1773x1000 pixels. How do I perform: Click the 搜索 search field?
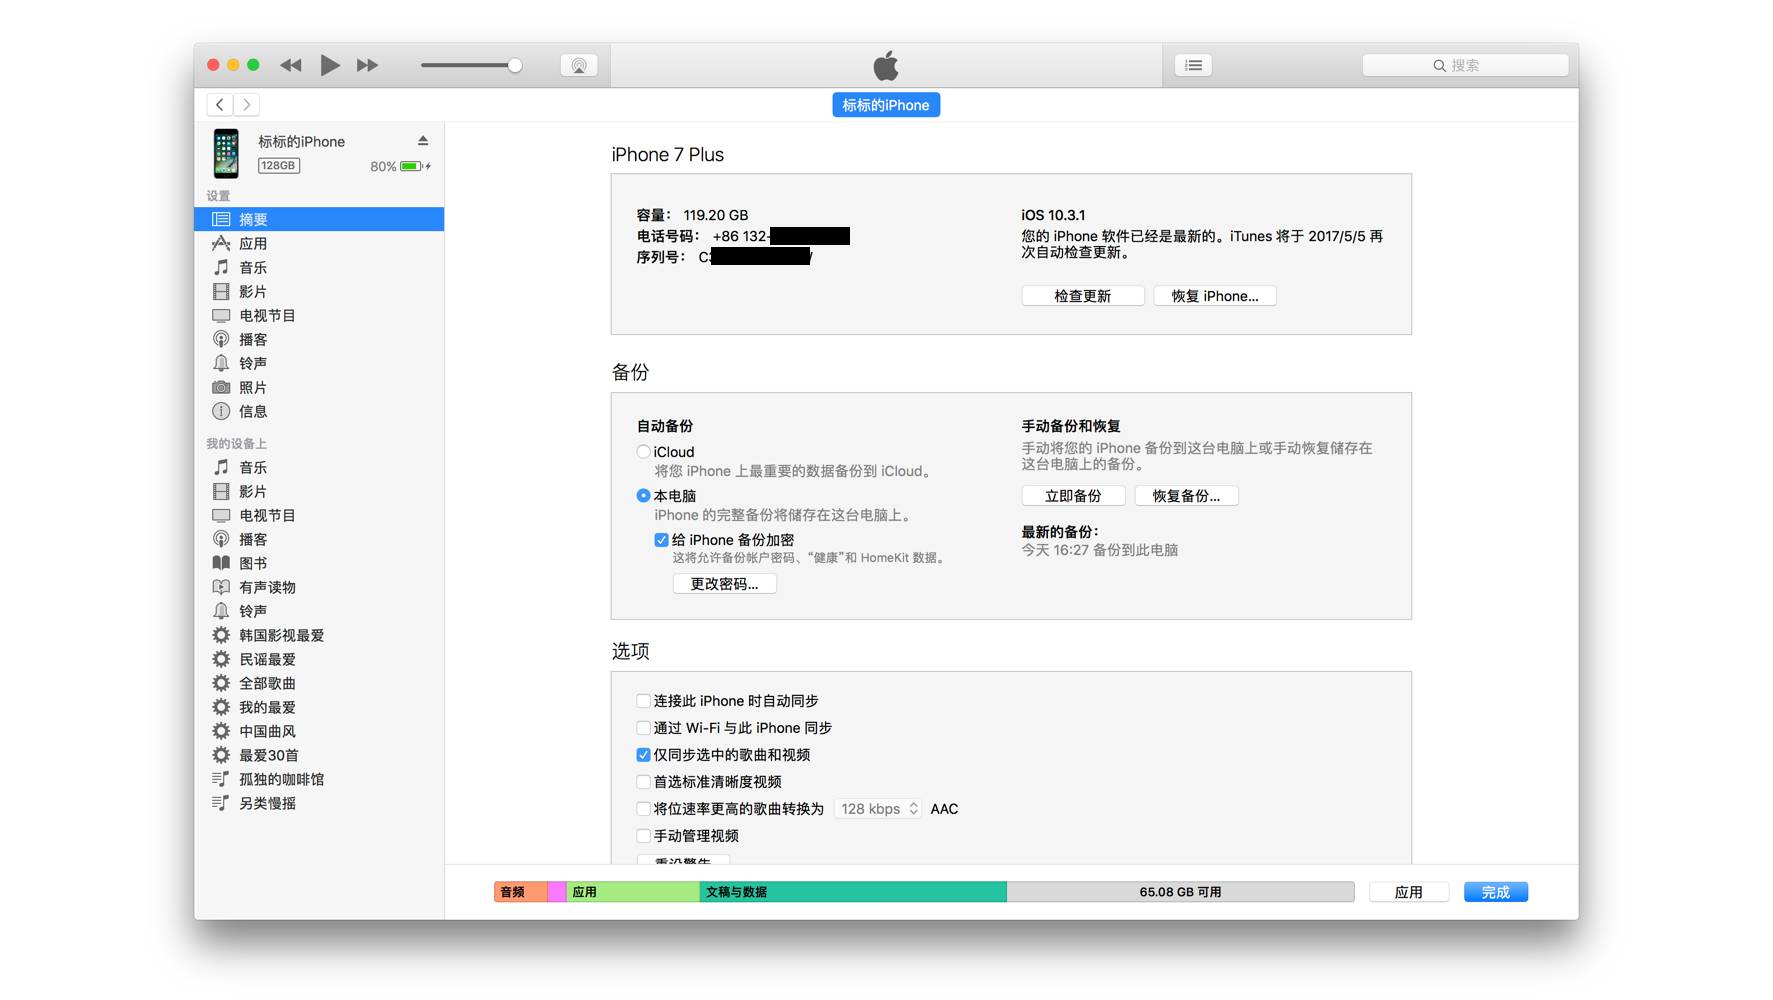tap(1465, 65)
